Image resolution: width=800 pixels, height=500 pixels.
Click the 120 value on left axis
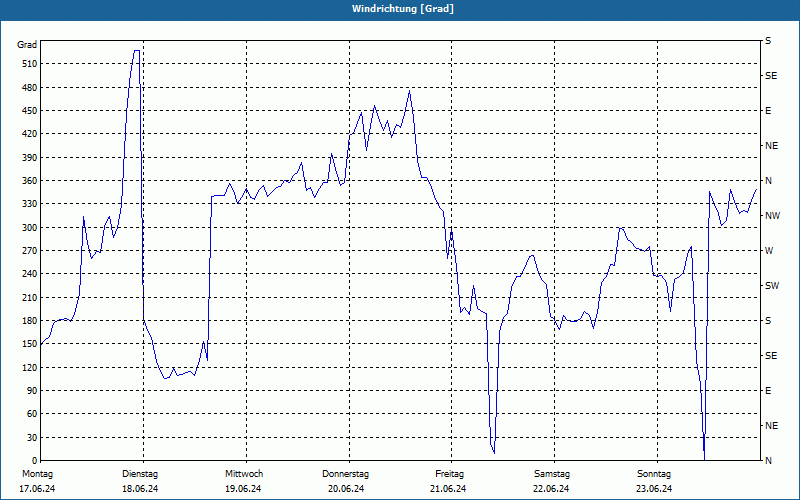pyautogui.click(x=30, y=367)
